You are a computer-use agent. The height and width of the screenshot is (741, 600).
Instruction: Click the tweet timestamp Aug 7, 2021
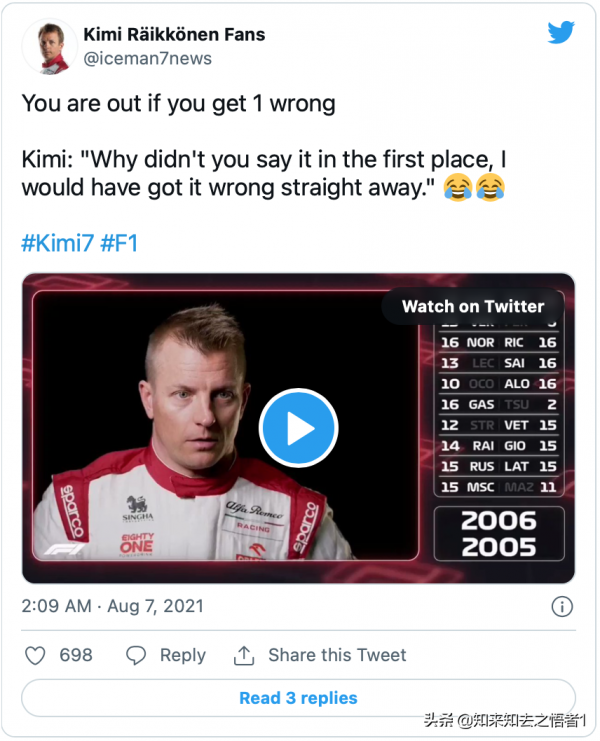click(113, 606)
